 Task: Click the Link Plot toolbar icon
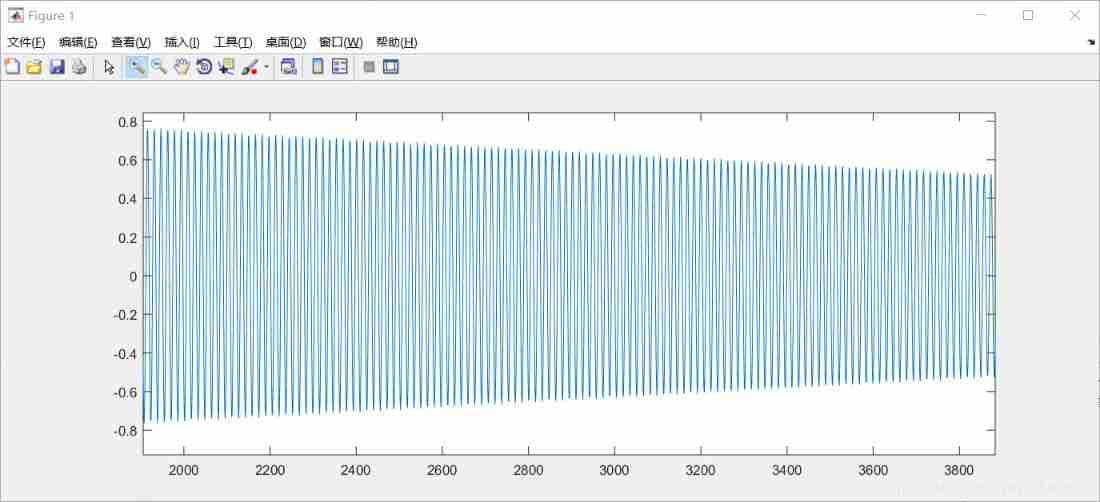pyautogui.click(x=289, y=67)
